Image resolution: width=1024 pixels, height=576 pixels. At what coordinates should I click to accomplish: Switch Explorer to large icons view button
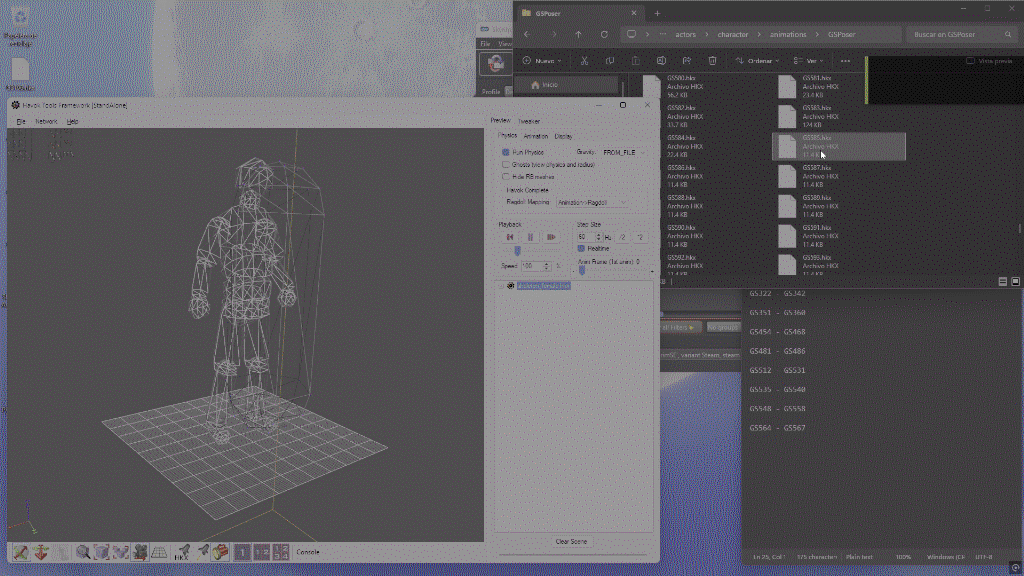tap(1016, 281)
